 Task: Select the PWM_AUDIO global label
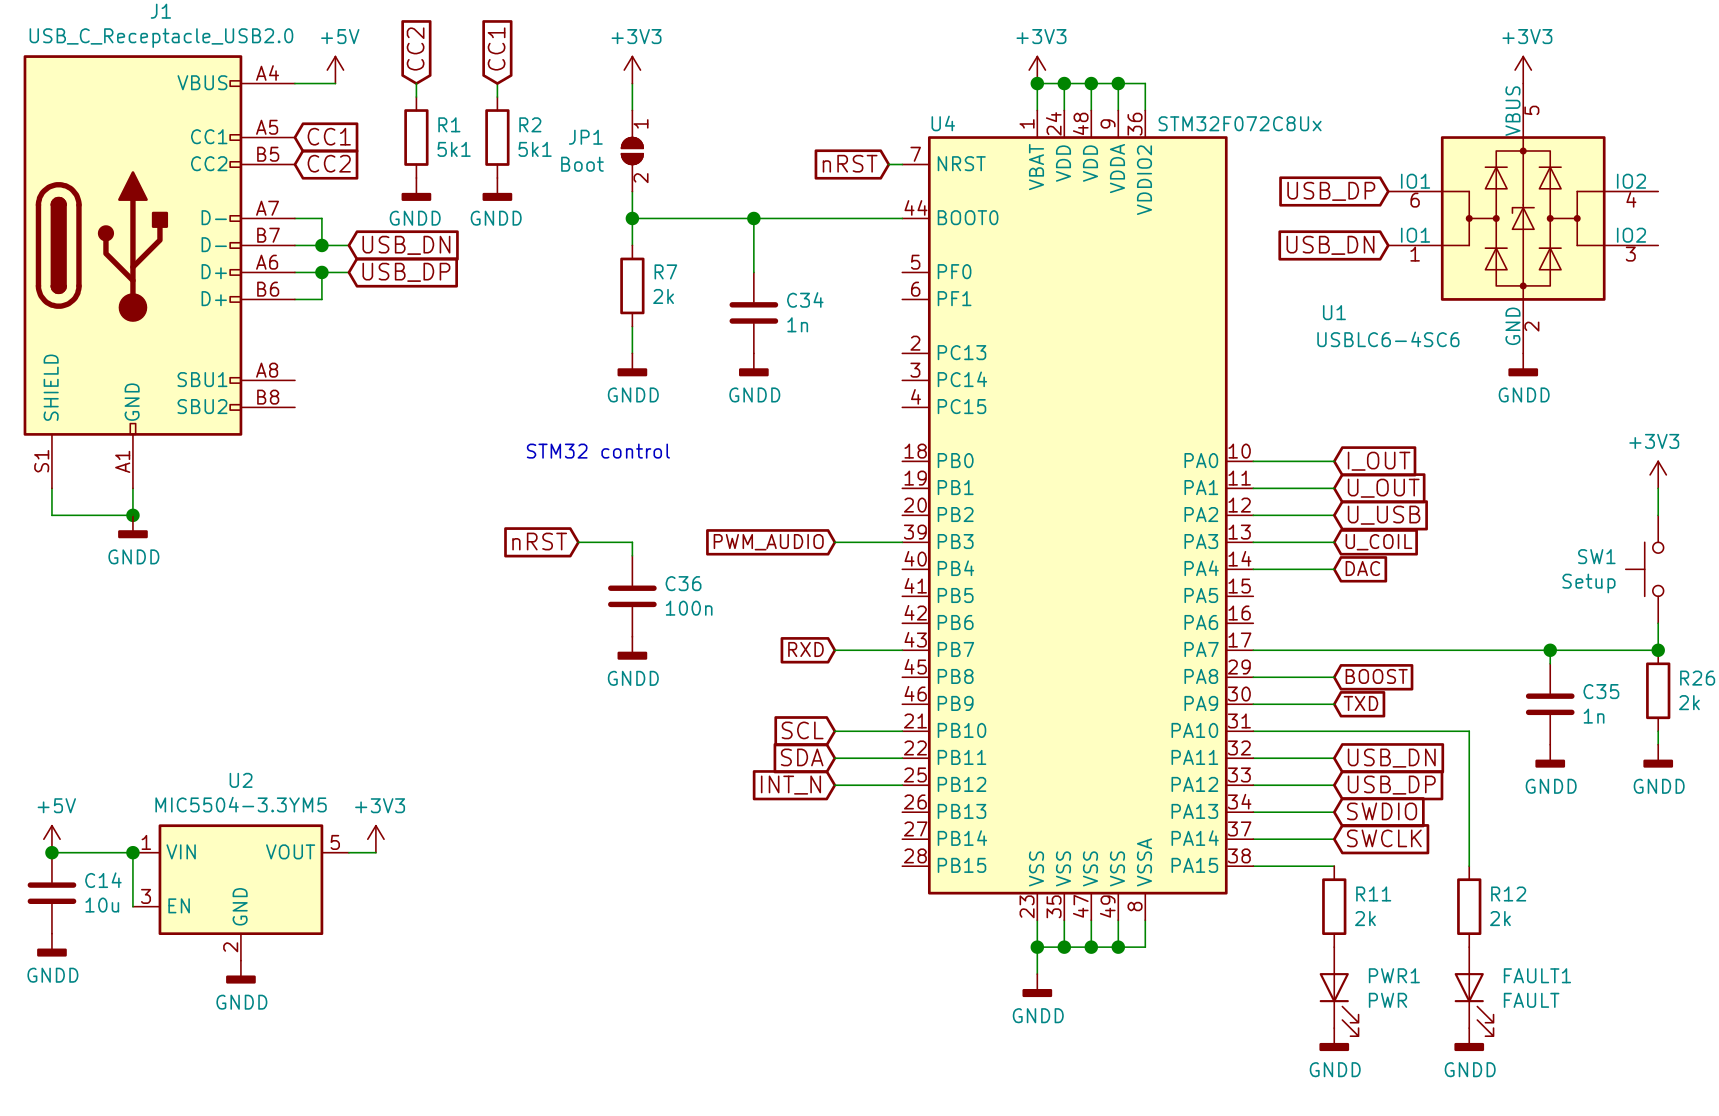pyautogui.click(x=770, y=542)
